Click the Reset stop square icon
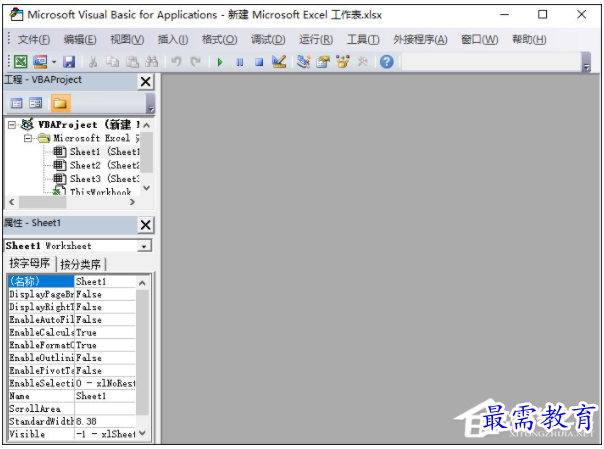The height and width of the screenshot is (449, 604). pos(259,62)
